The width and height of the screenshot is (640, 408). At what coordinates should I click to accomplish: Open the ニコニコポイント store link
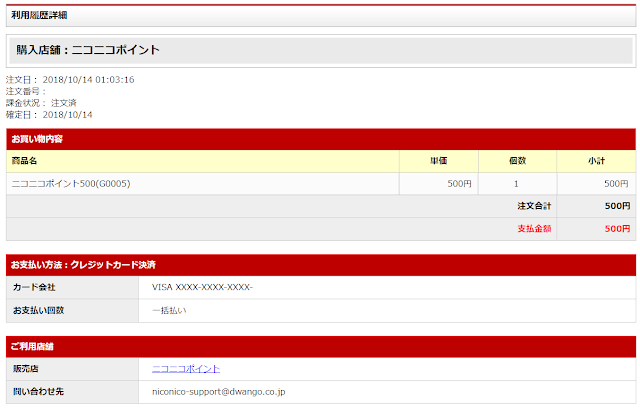(186, 369)
